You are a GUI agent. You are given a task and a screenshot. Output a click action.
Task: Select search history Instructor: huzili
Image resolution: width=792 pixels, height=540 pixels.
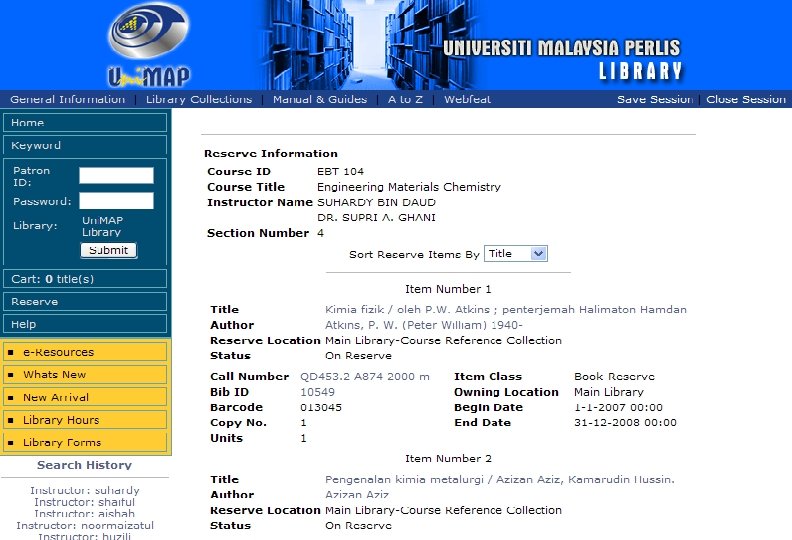tap(85, 536)
